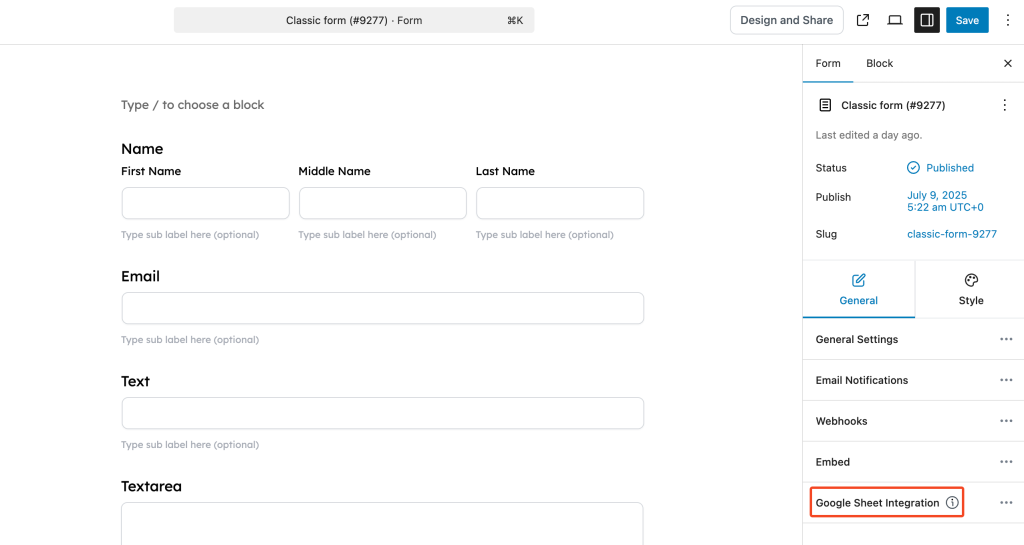Click the Text input field
The image size is (1024, 545).
click(383, 413)
